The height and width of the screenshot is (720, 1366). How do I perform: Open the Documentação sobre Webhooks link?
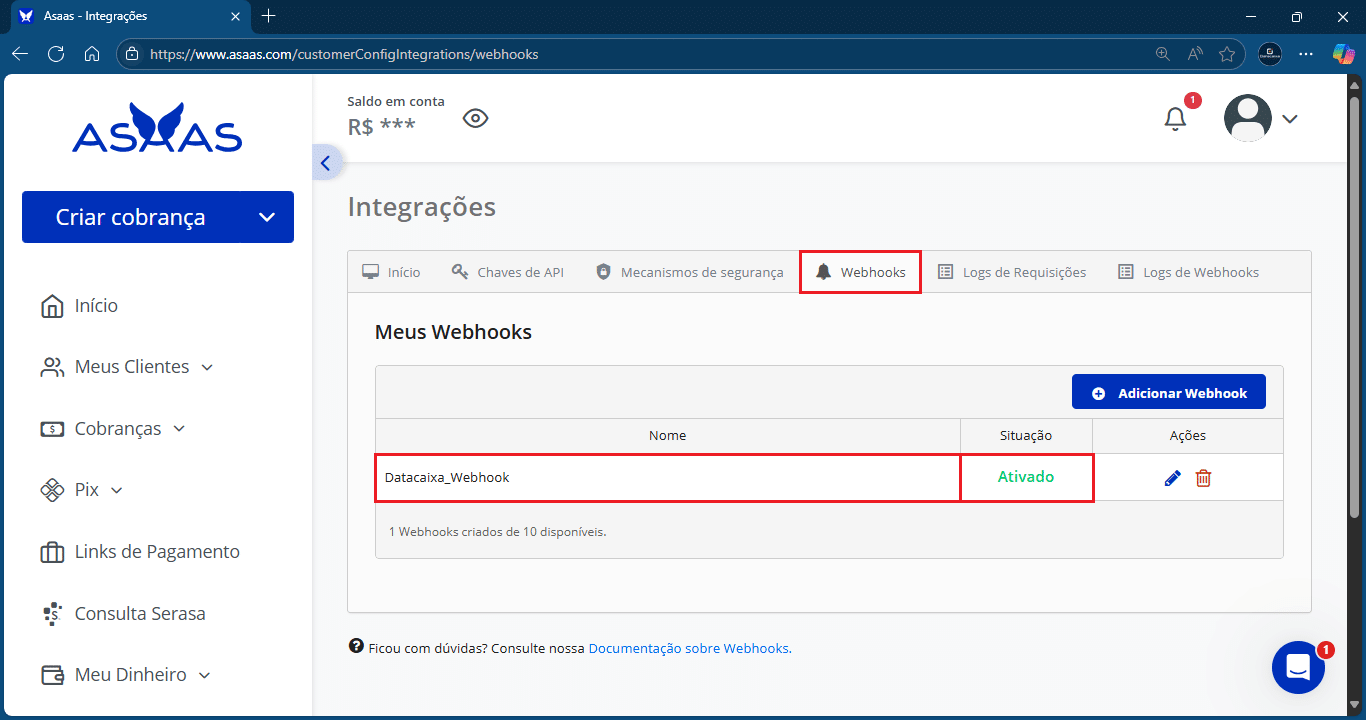coord(689,648)
